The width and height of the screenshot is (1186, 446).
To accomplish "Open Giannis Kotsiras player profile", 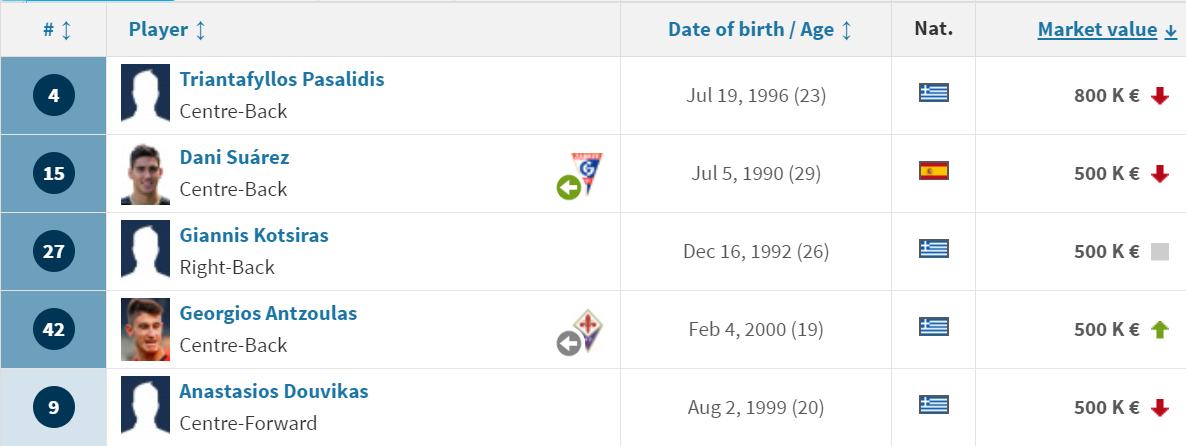I will click(254, 235).
